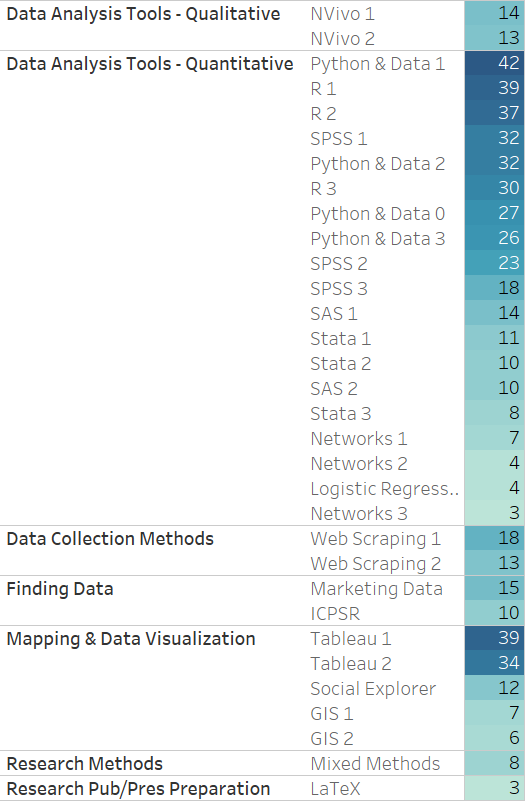Select the SPSS 2 cell showing 23

(495, 264)
